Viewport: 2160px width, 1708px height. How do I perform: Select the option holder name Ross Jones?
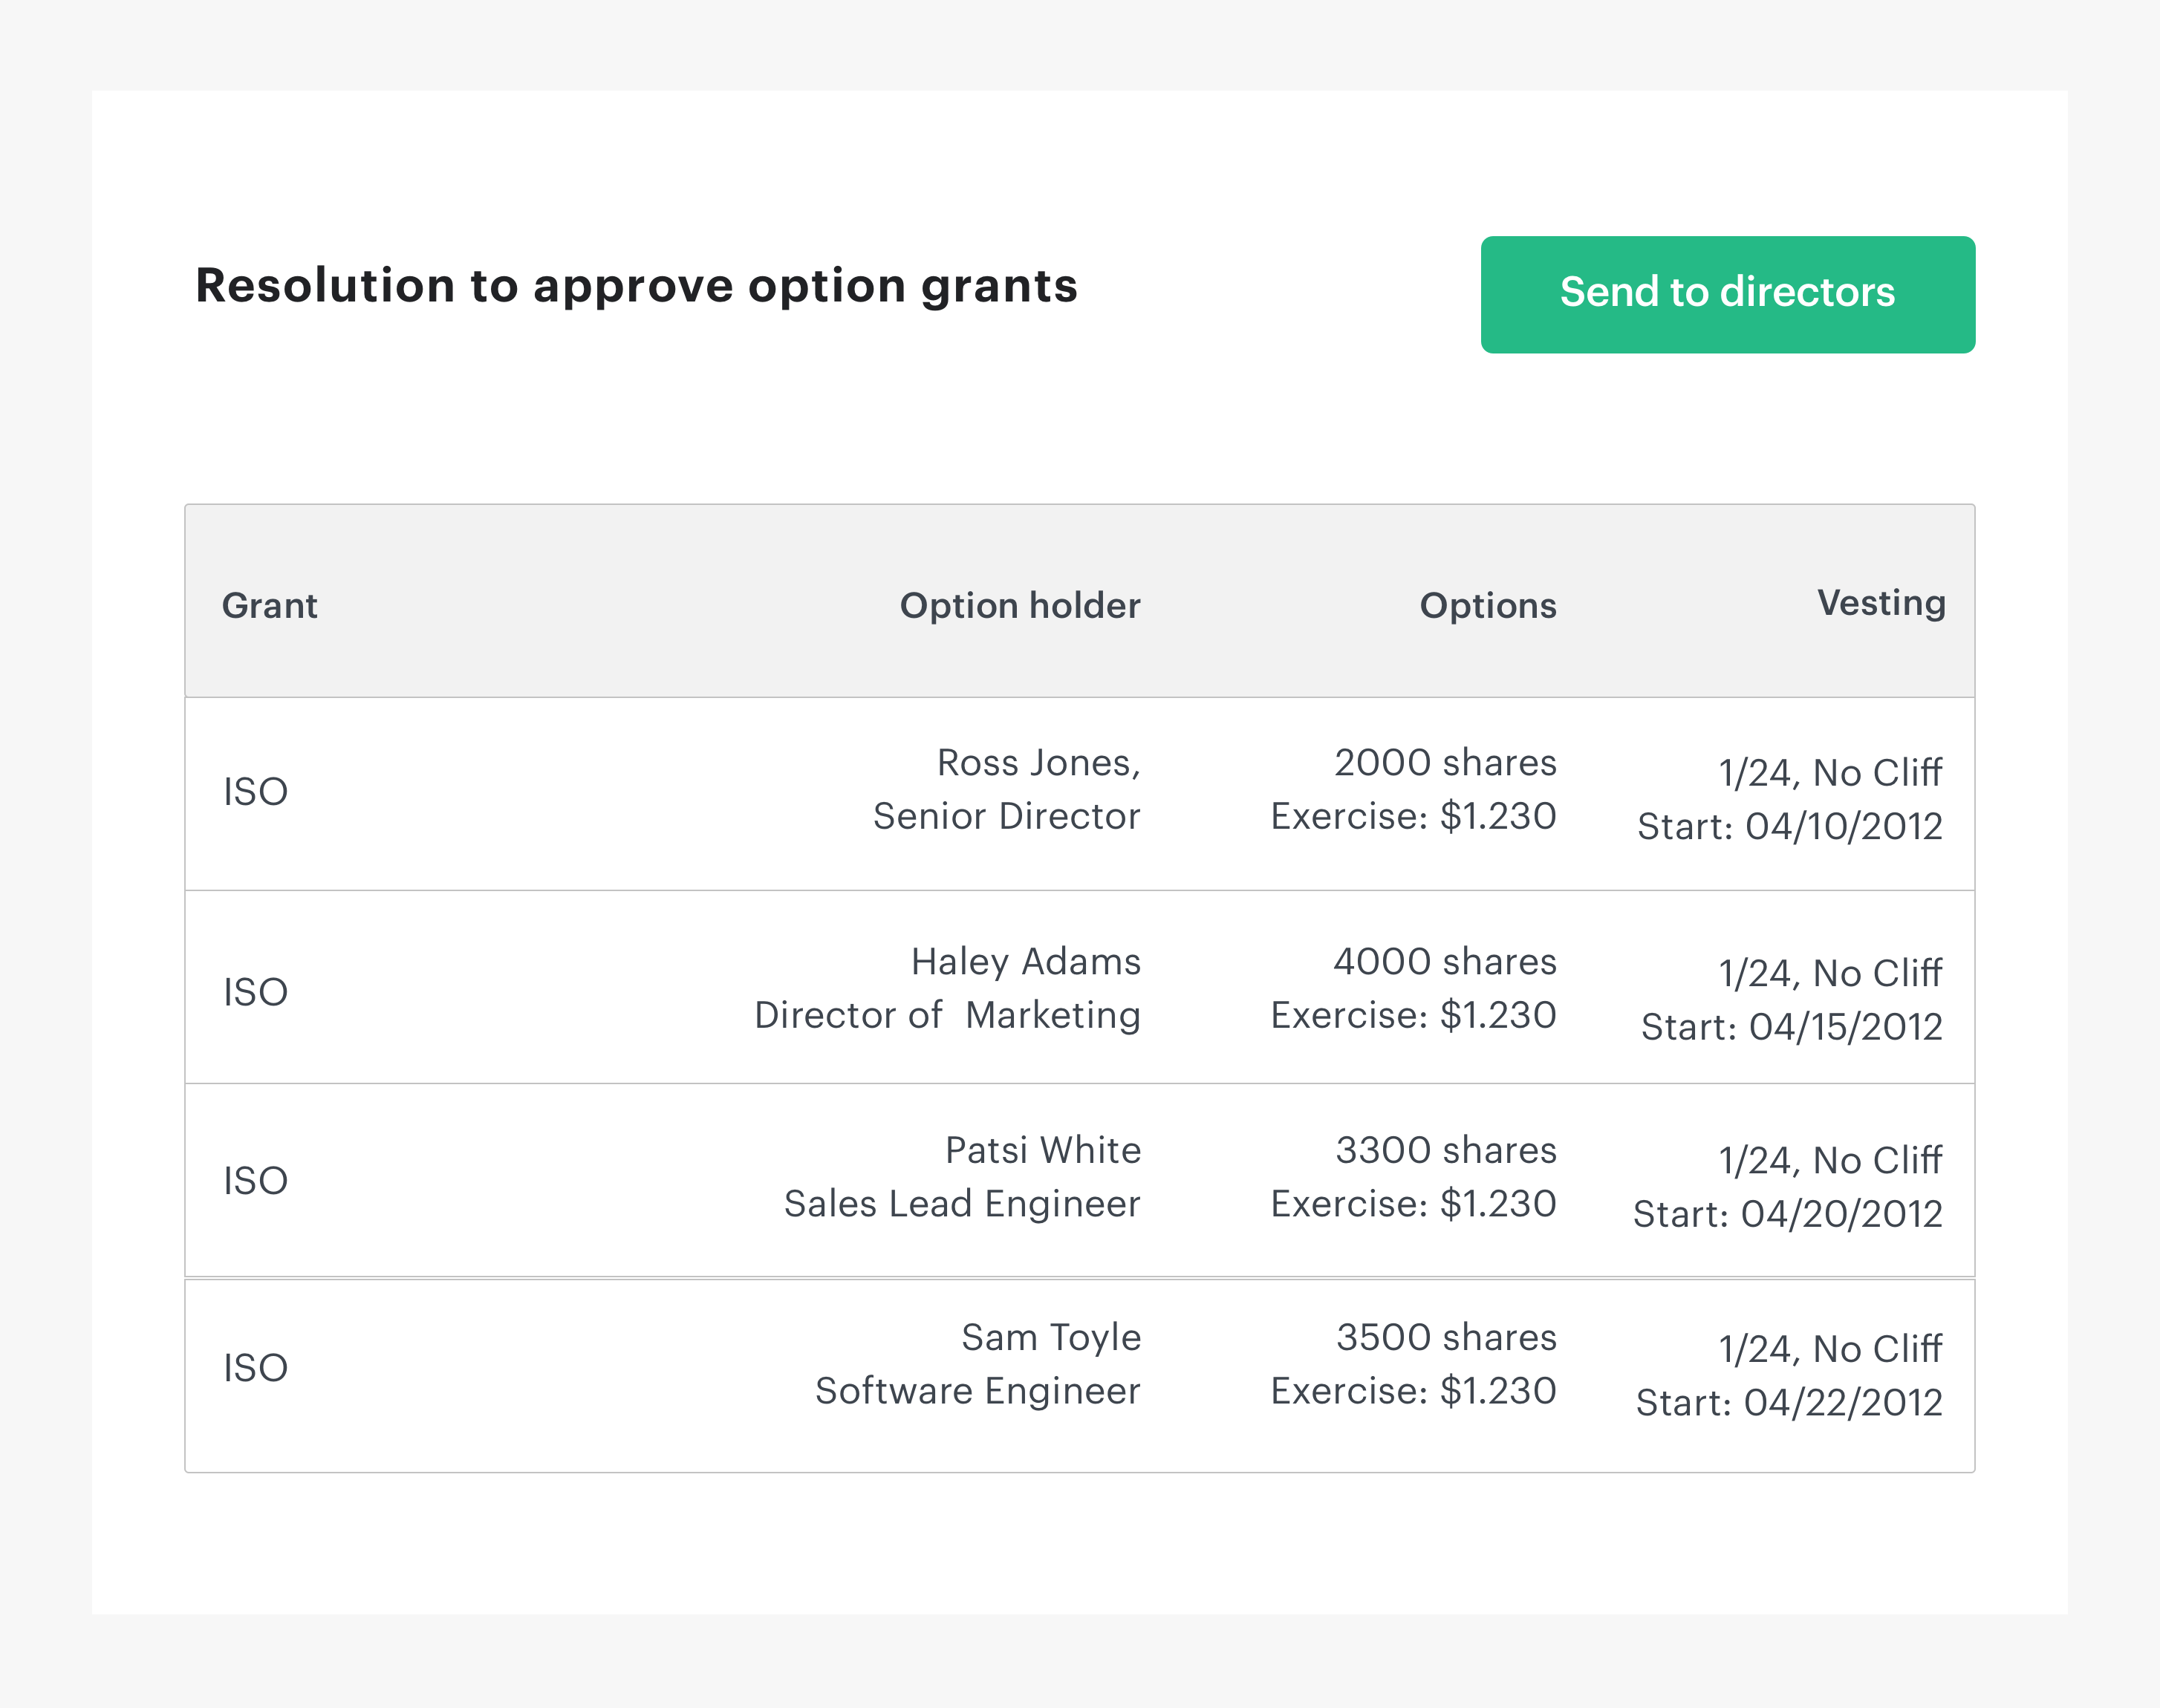coord(1039,763)
